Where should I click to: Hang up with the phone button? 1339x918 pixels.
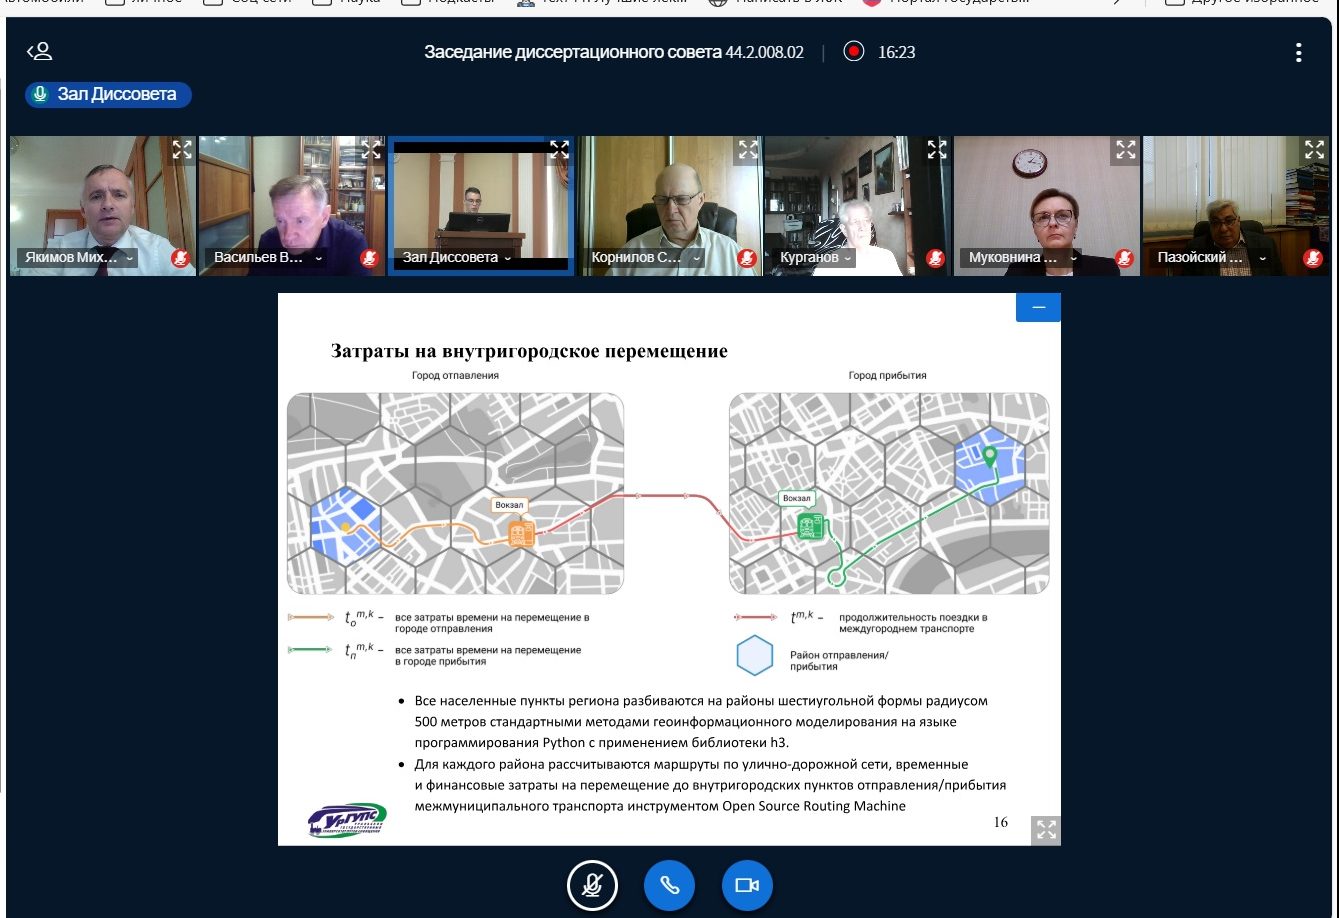tap(670, 885)
